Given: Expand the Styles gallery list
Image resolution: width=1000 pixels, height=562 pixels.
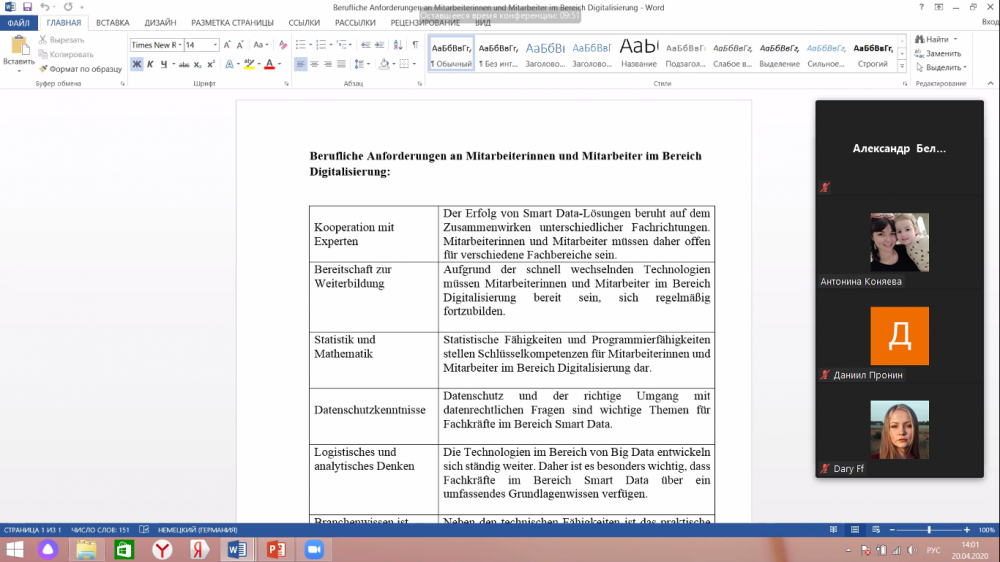Looking at the screenshot, I should click(903, 67).
